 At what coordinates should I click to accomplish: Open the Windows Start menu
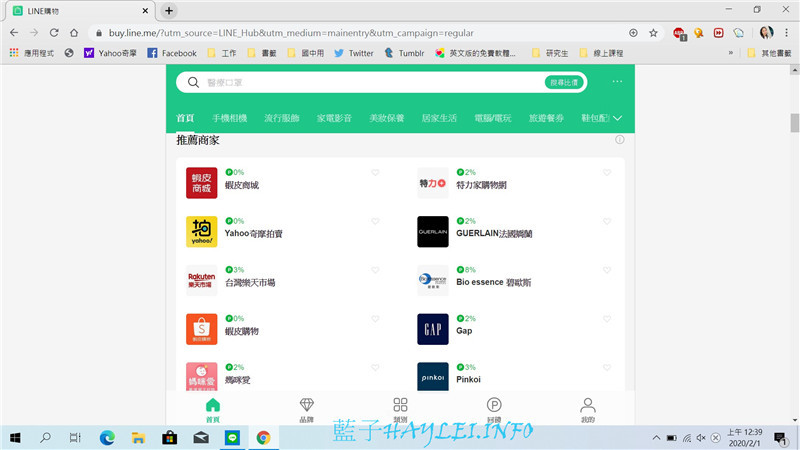15,438
